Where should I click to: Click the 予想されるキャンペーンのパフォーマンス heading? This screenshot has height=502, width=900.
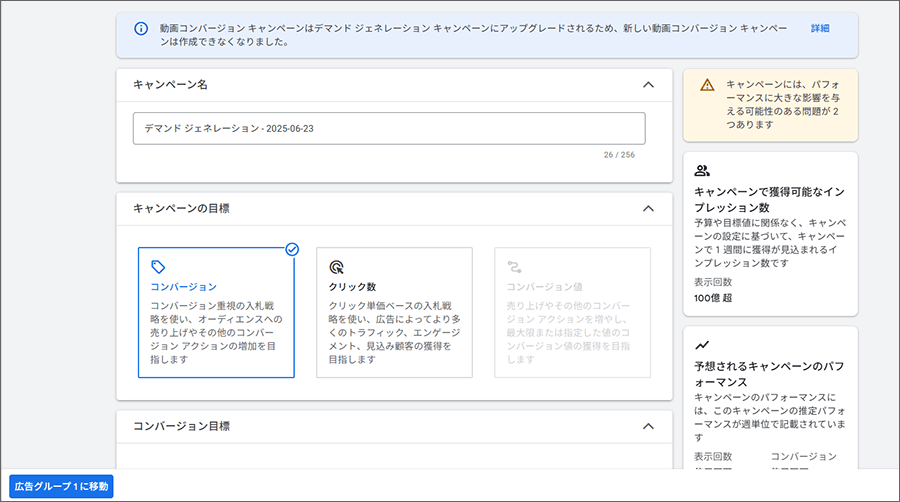click(769, 374)
